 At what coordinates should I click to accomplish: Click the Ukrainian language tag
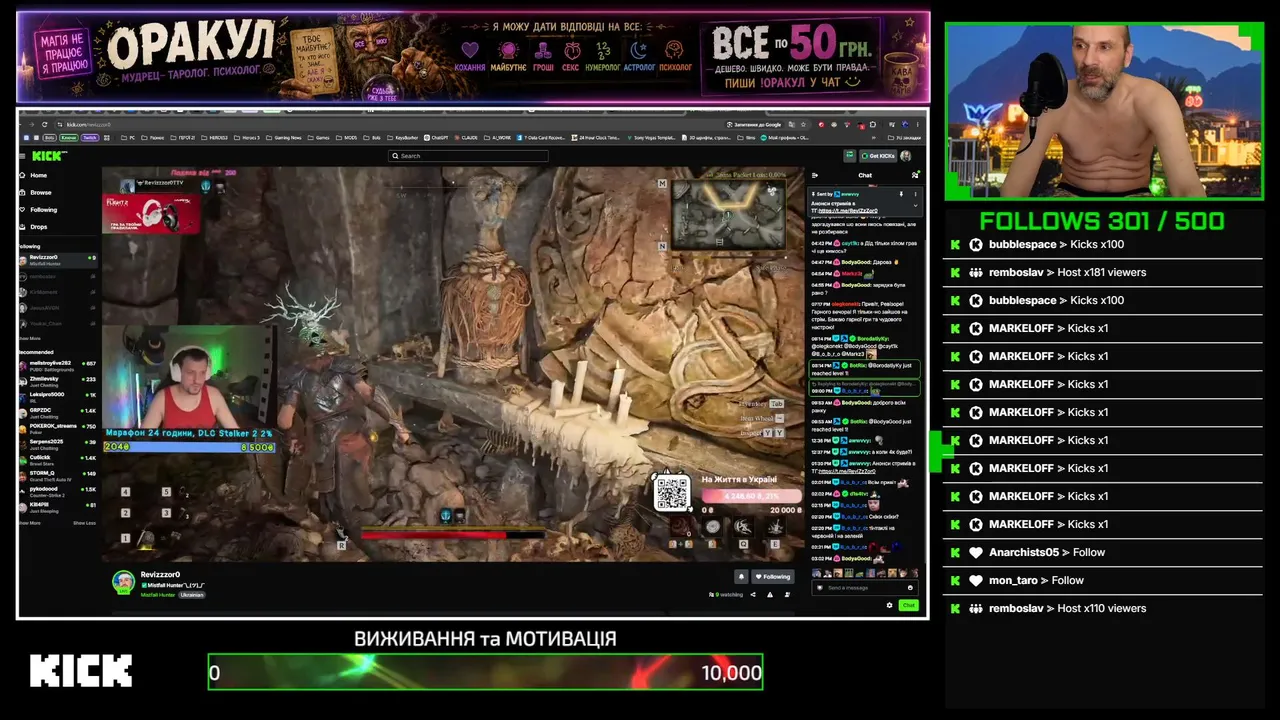[x=192, y=595]
